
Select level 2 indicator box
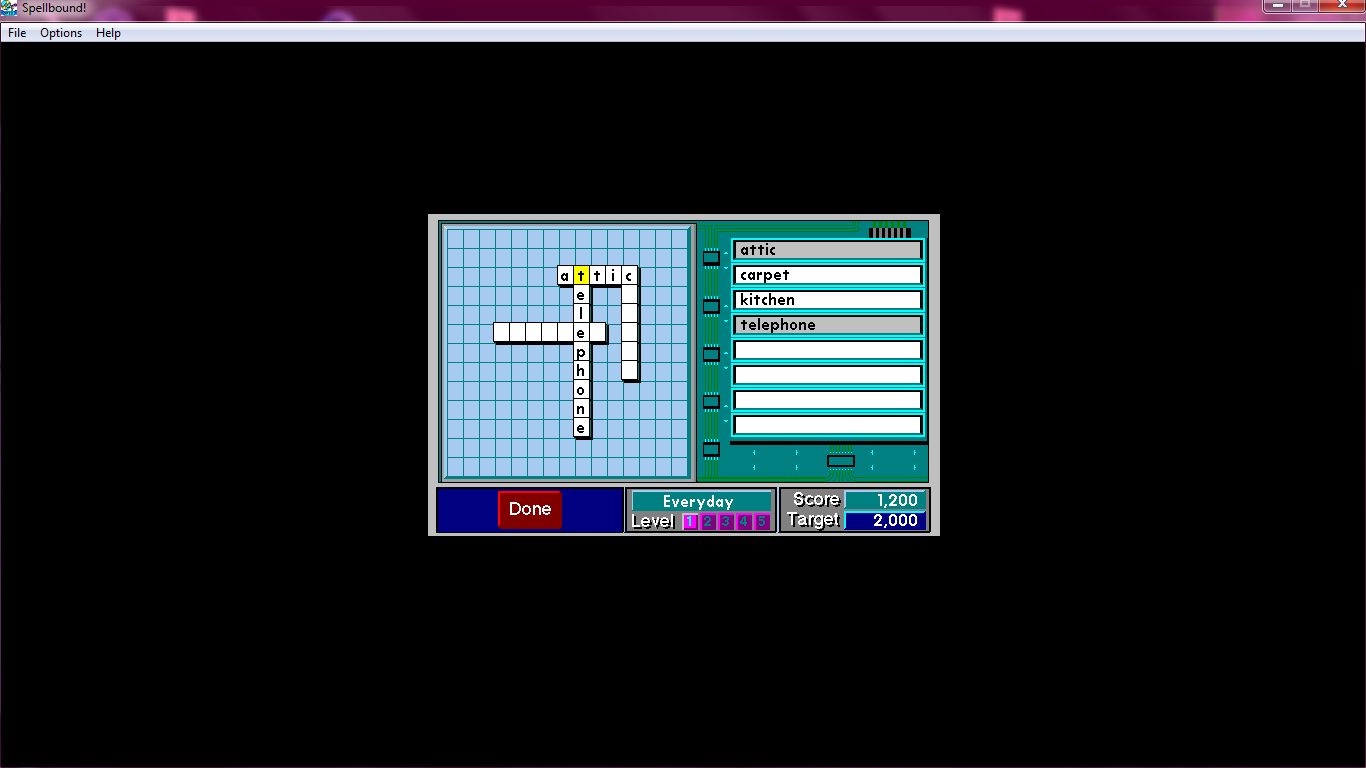(x=708, y=521)
